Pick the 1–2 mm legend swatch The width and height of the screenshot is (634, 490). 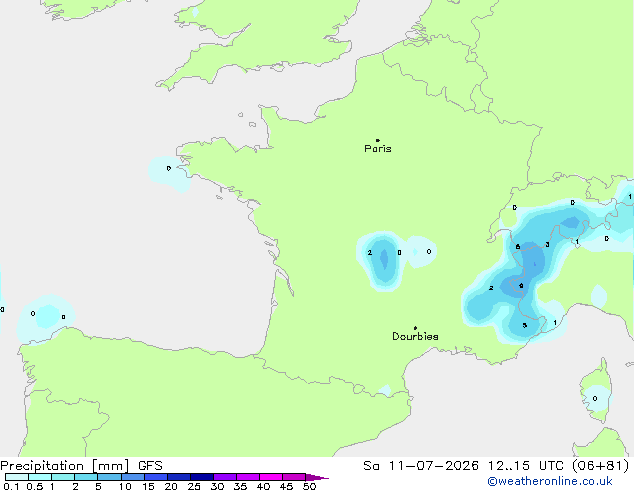point(63,477)
